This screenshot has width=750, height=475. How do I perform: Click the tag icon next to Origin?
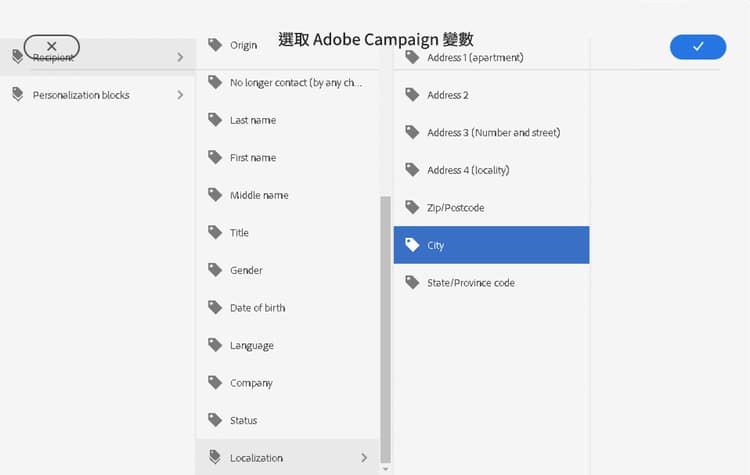click(x=215, y=45)
